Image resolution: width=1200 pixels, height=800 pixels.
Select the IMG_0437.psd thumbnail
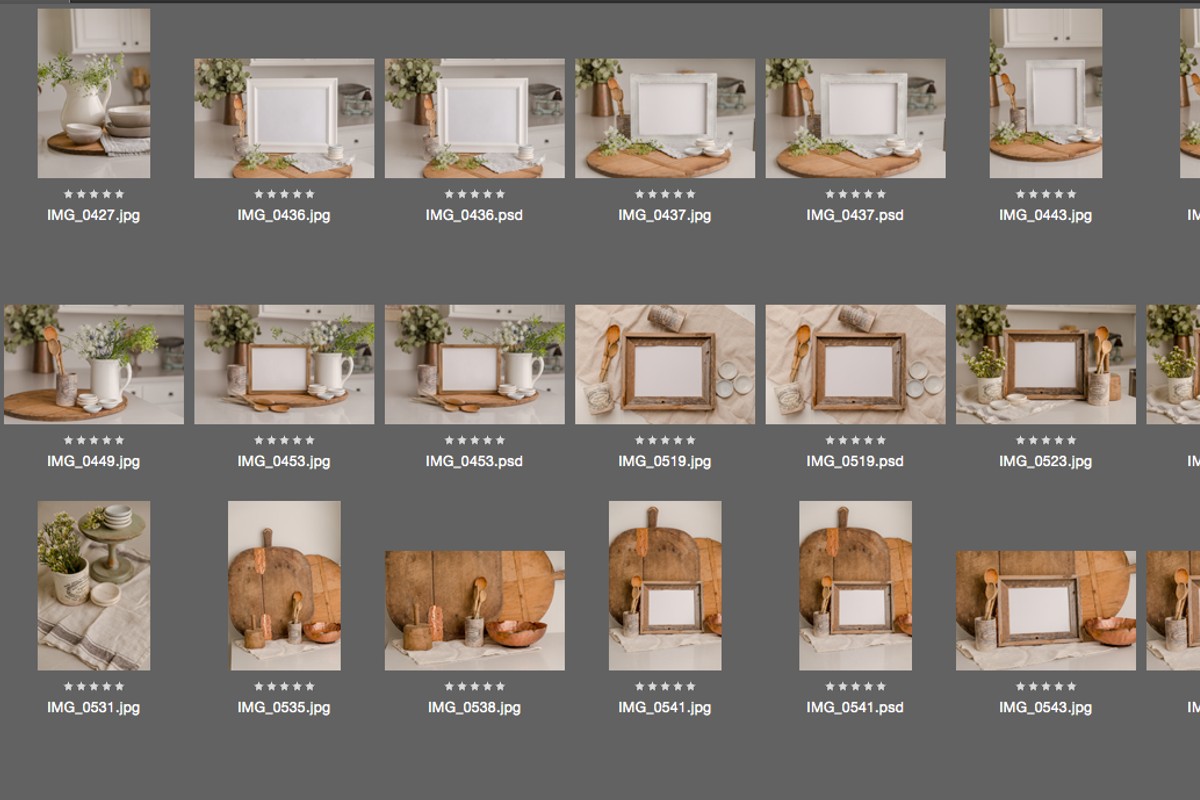click(x=855, y=118)
